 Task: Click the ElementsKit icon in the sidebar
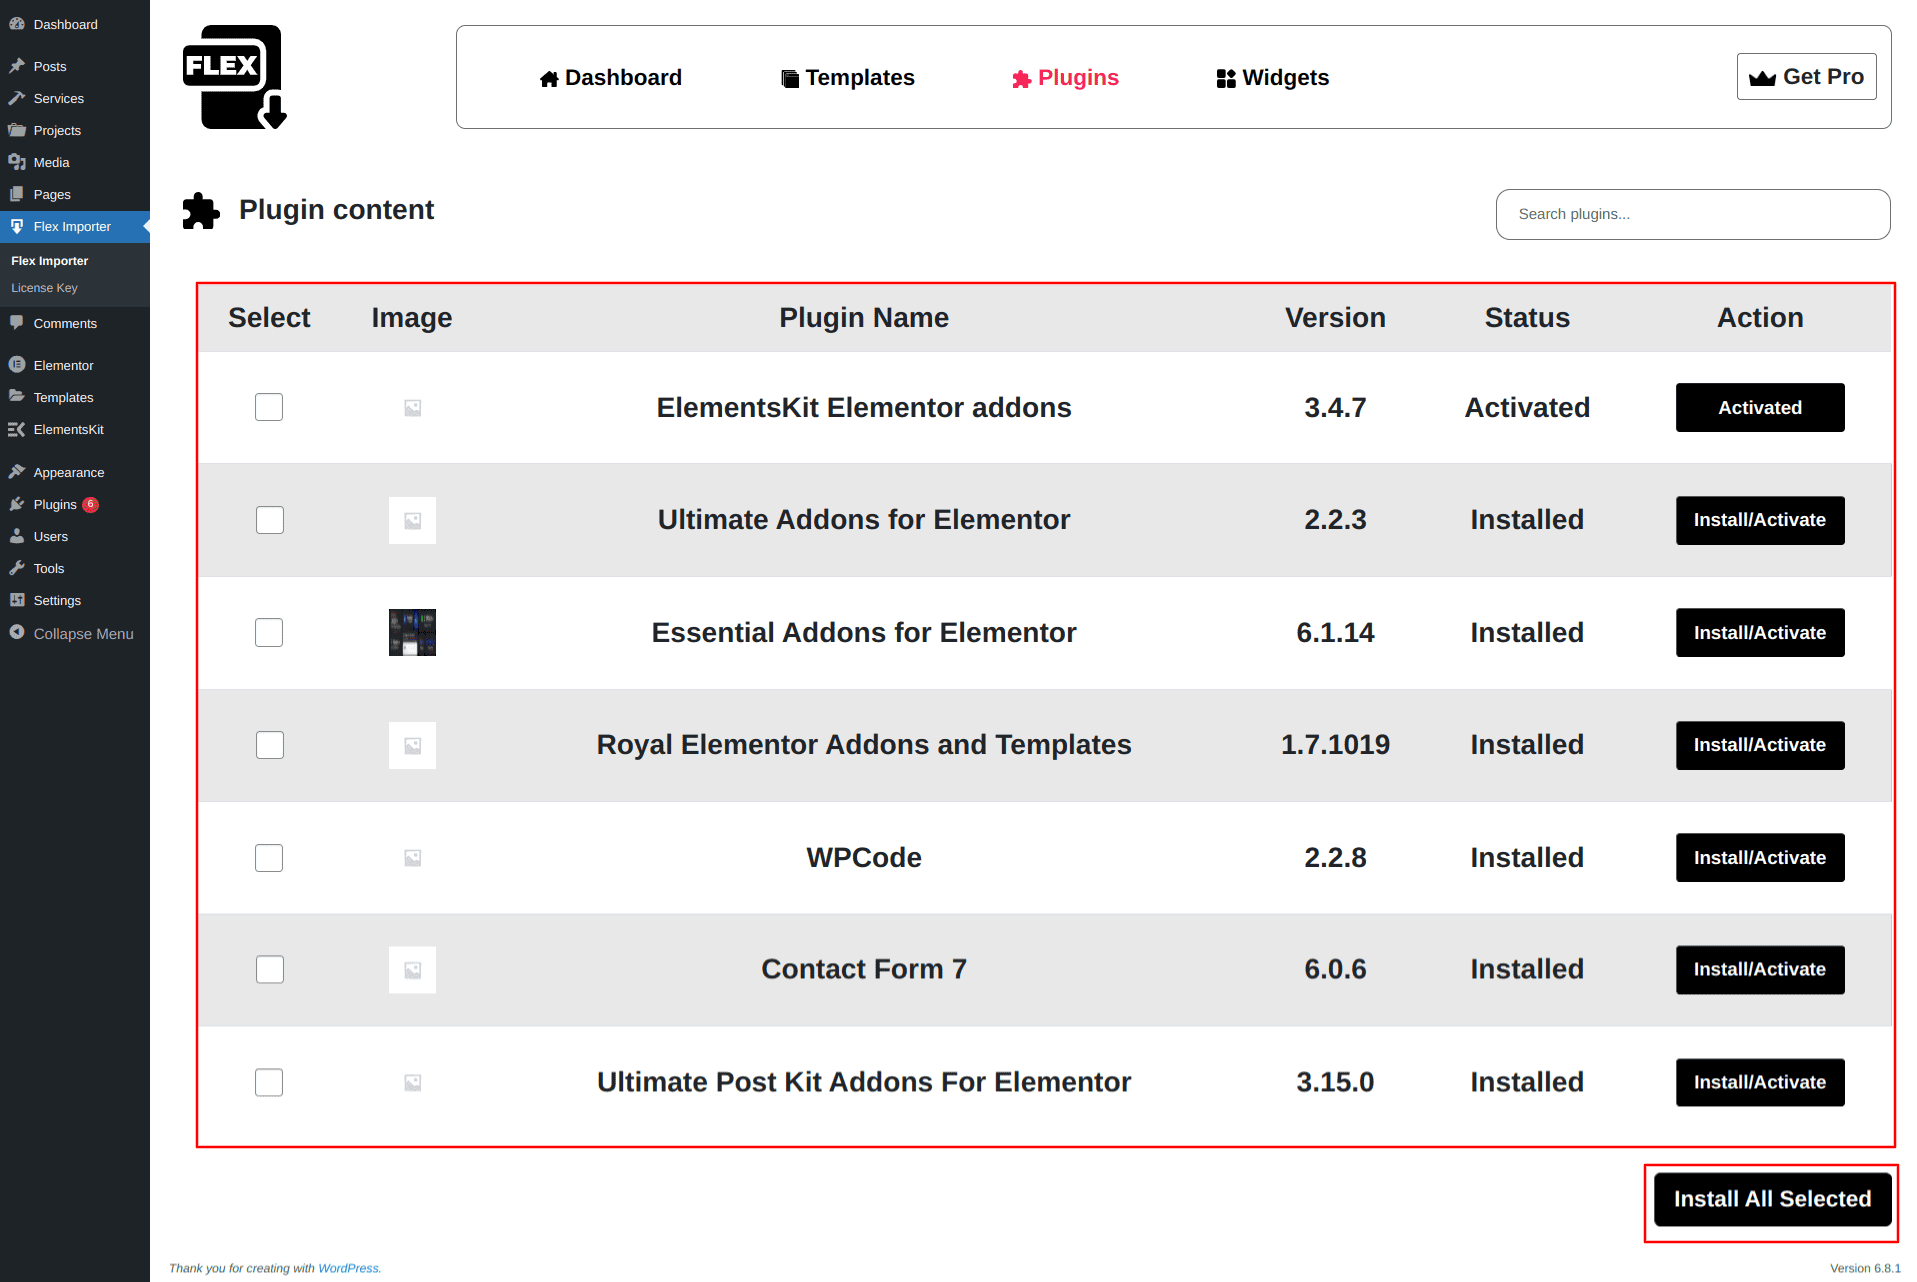point(17,429)
